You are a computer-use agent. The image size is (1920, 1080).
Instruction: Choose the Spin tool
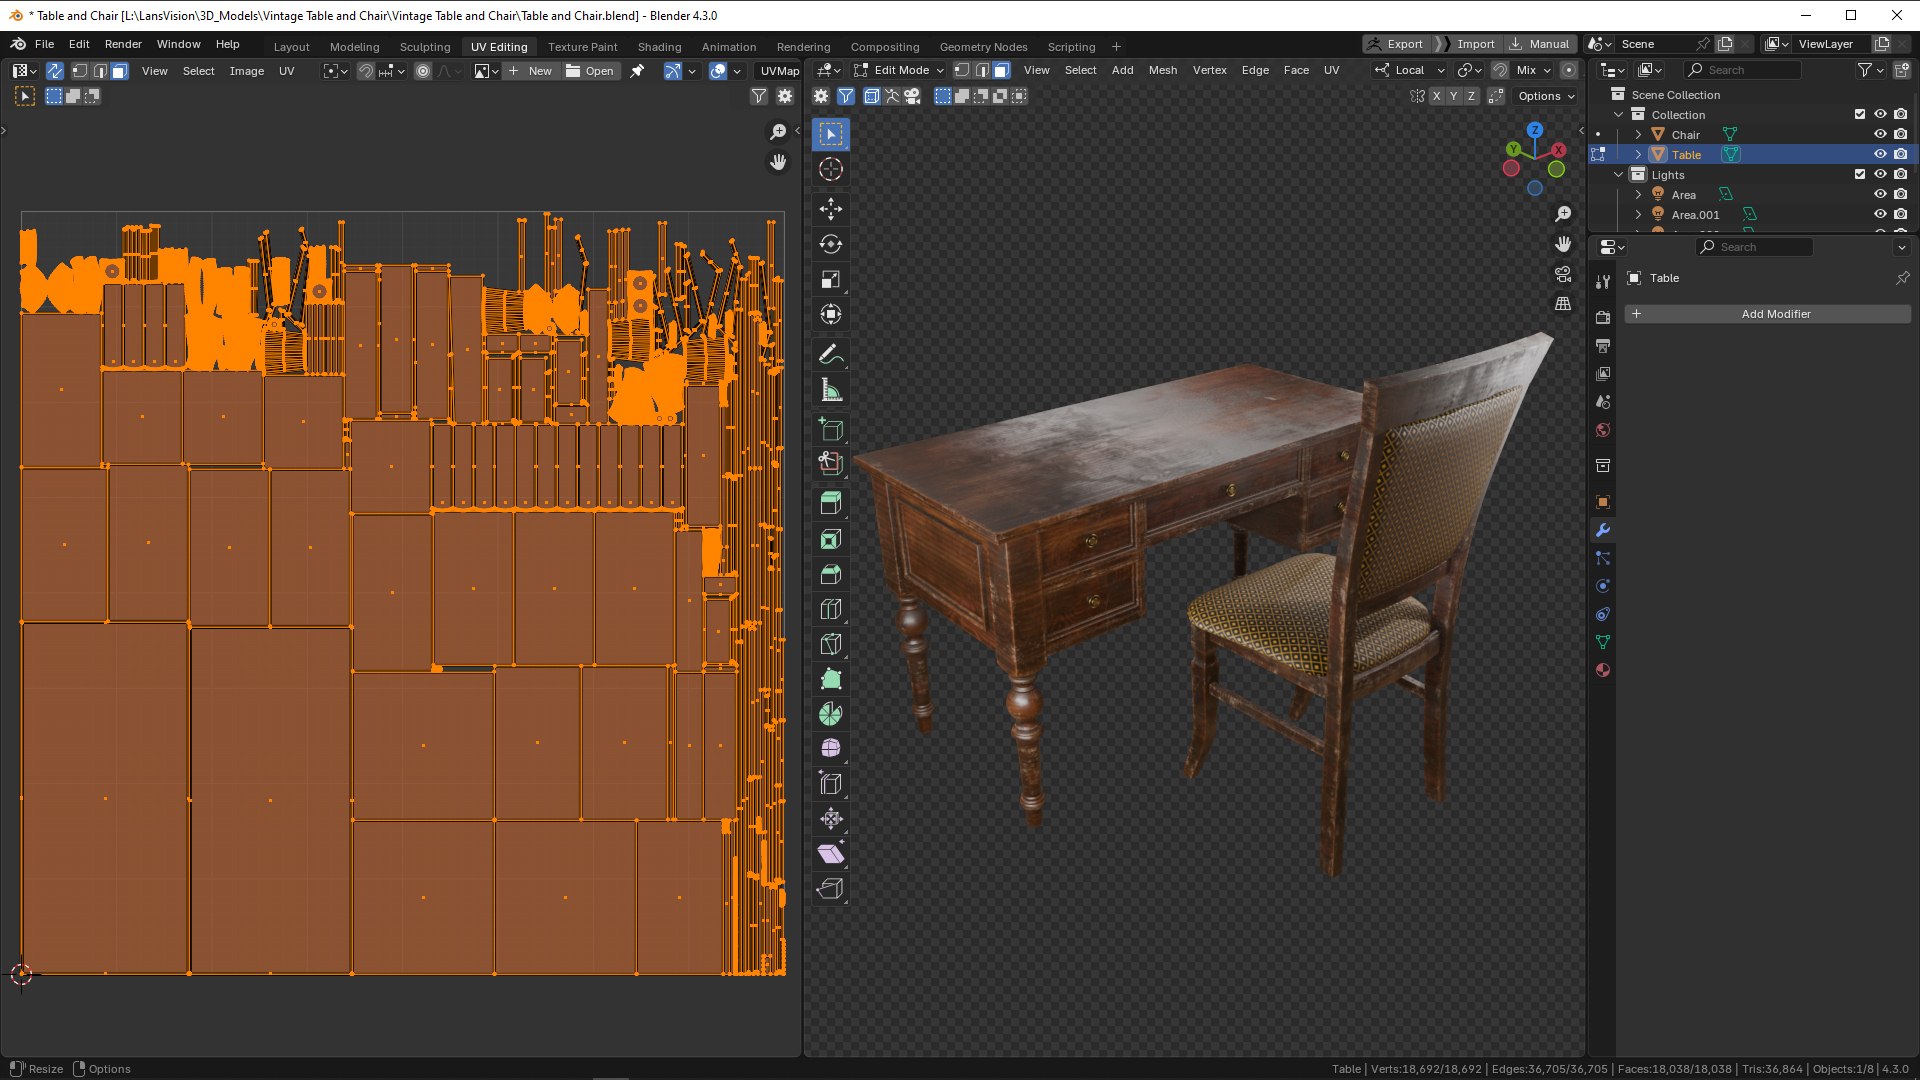[x=830, y=714]
